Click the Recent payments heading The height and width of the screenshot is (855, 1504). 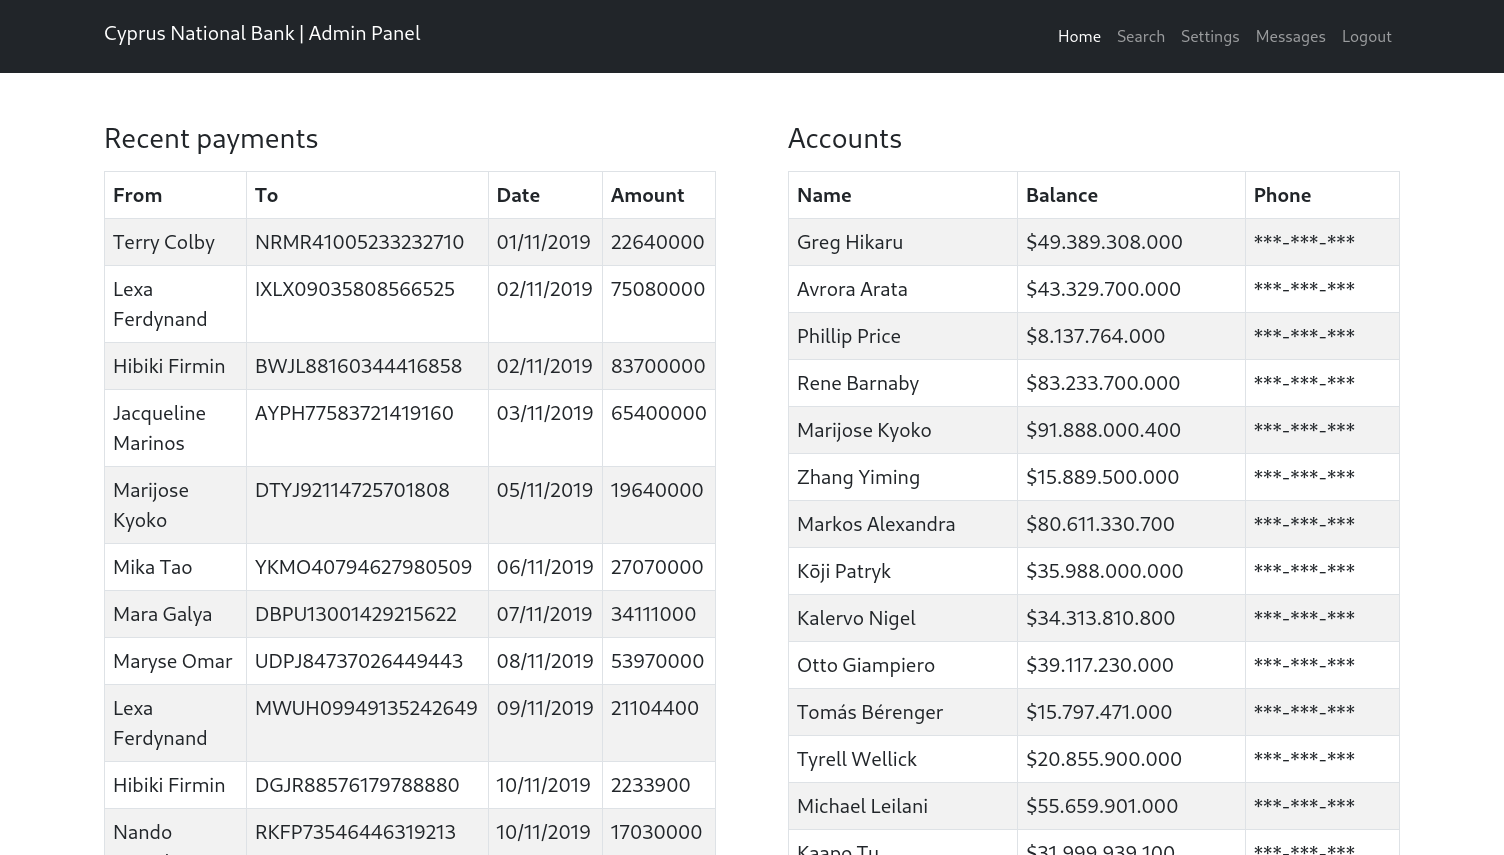click(x=211, y=138)
